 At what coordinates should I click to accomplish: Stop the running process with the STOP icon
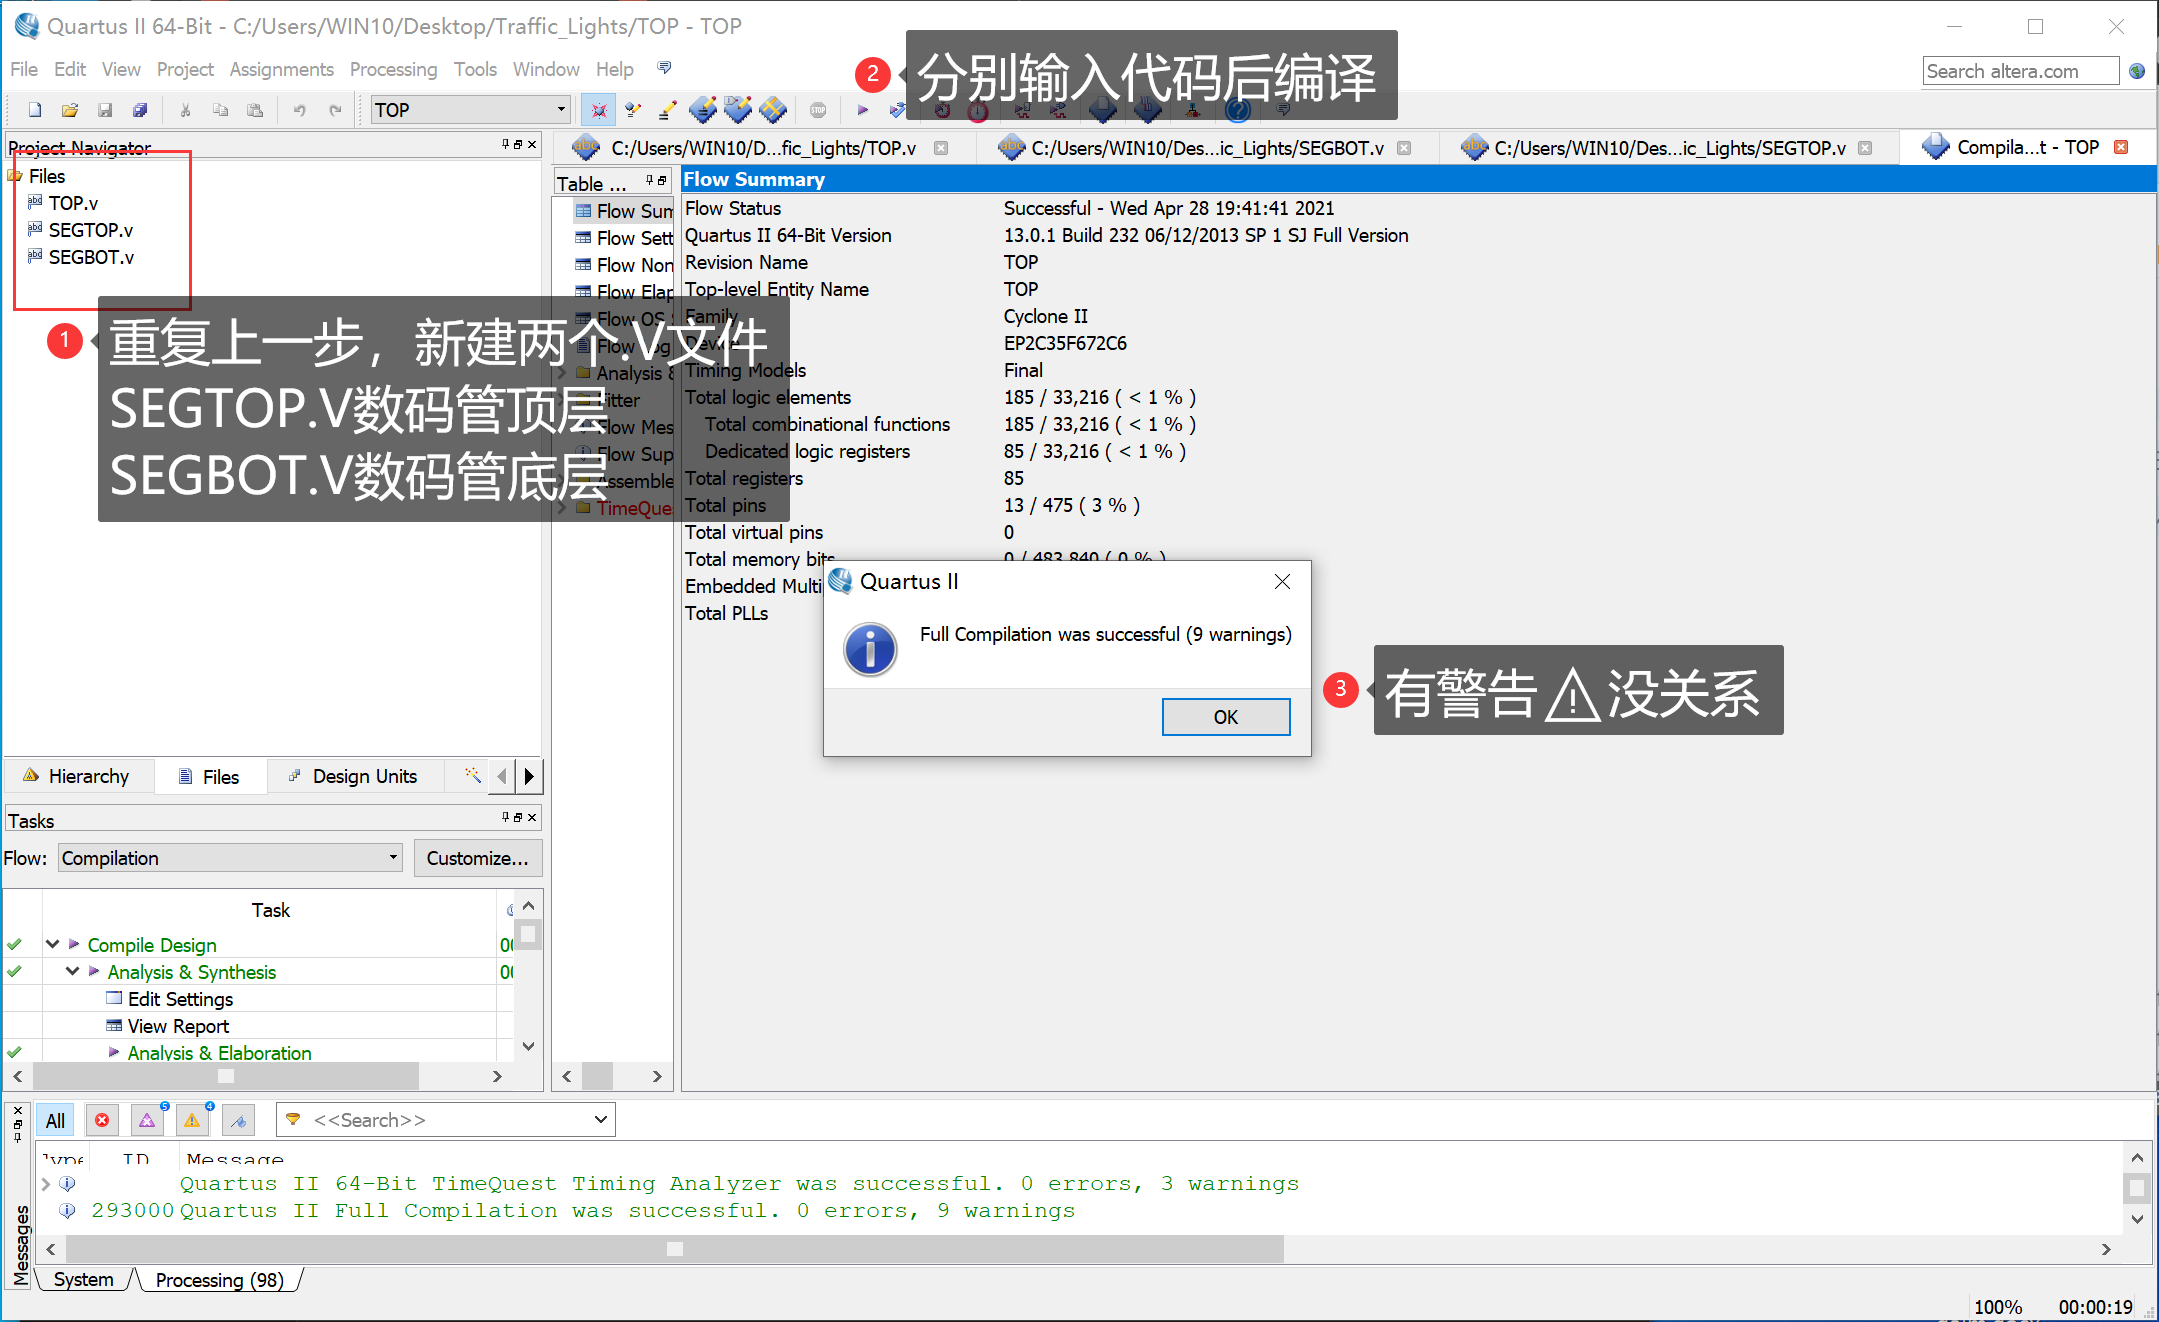(x=818, y=110)
